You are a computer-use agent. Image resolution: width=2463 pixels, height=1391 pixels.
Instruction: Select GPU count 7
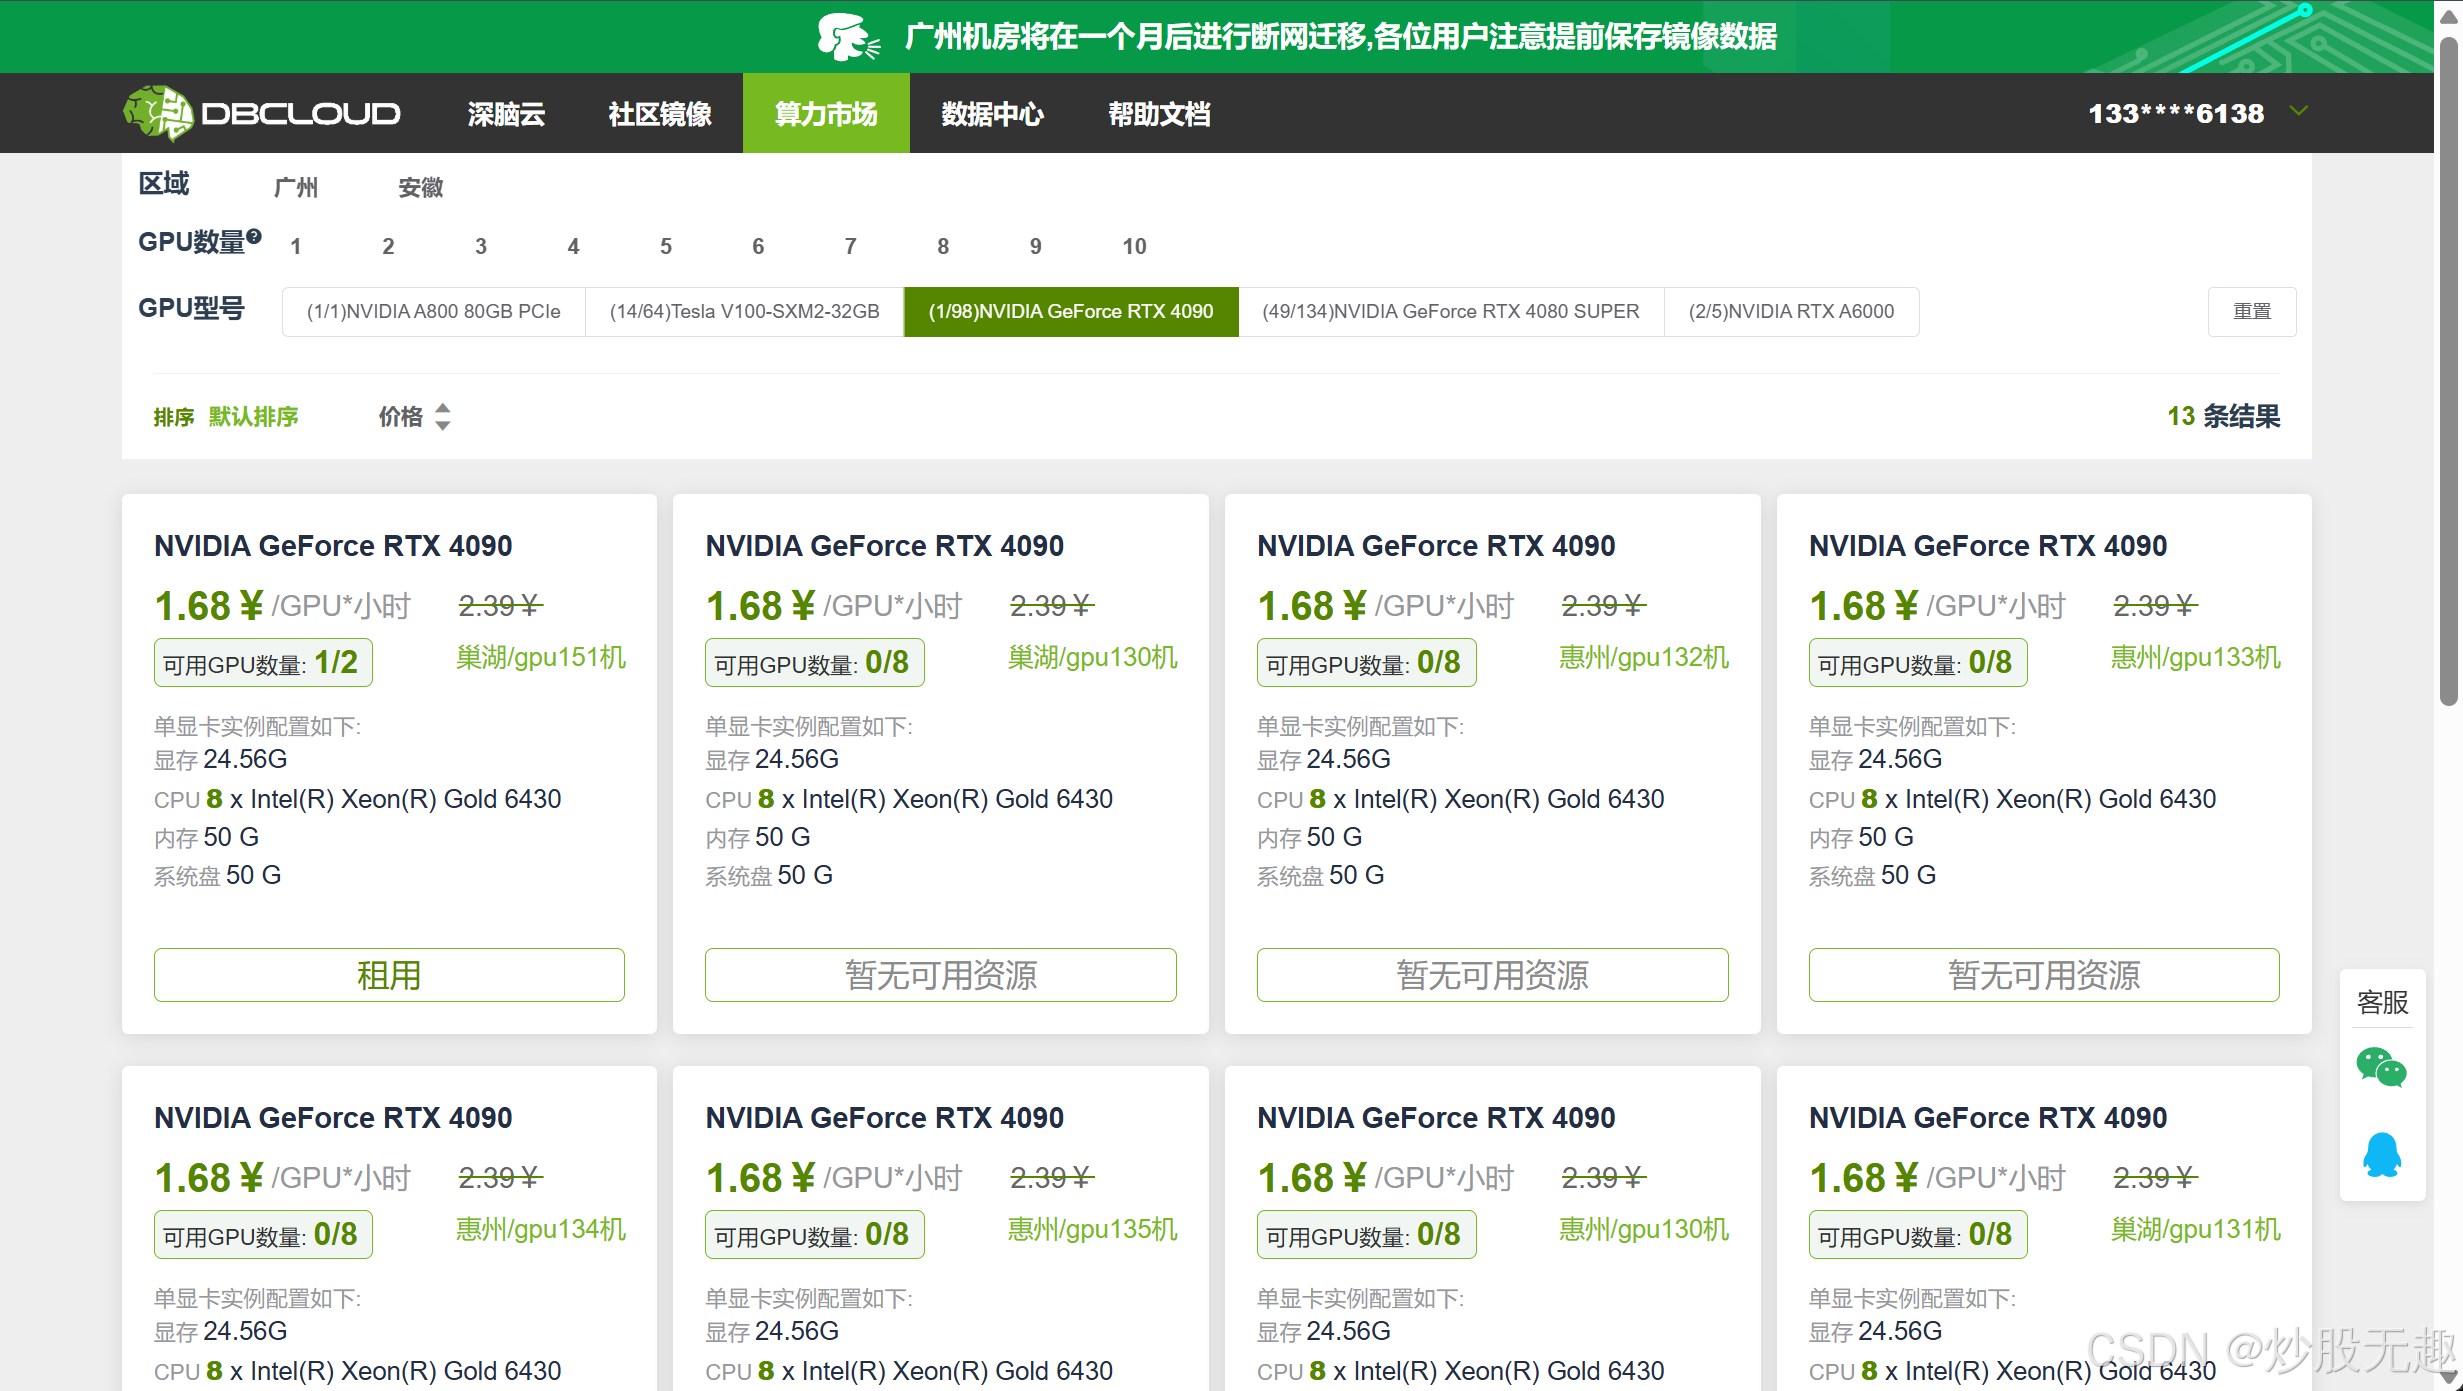(x=851, y=246)
